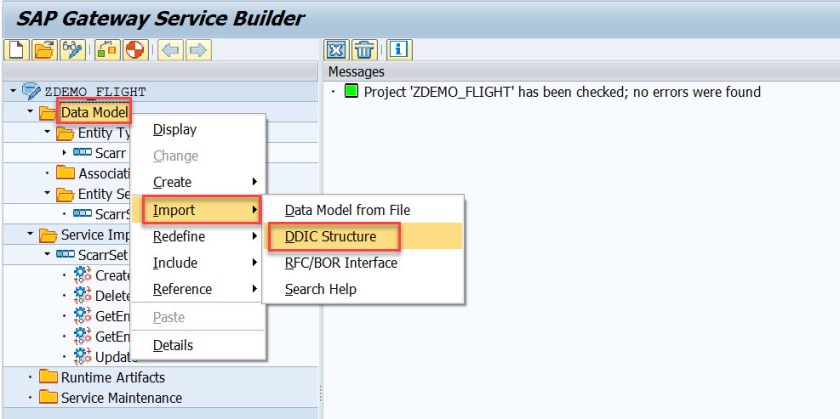Collapse the Entity Sets node

coord(47,193)
